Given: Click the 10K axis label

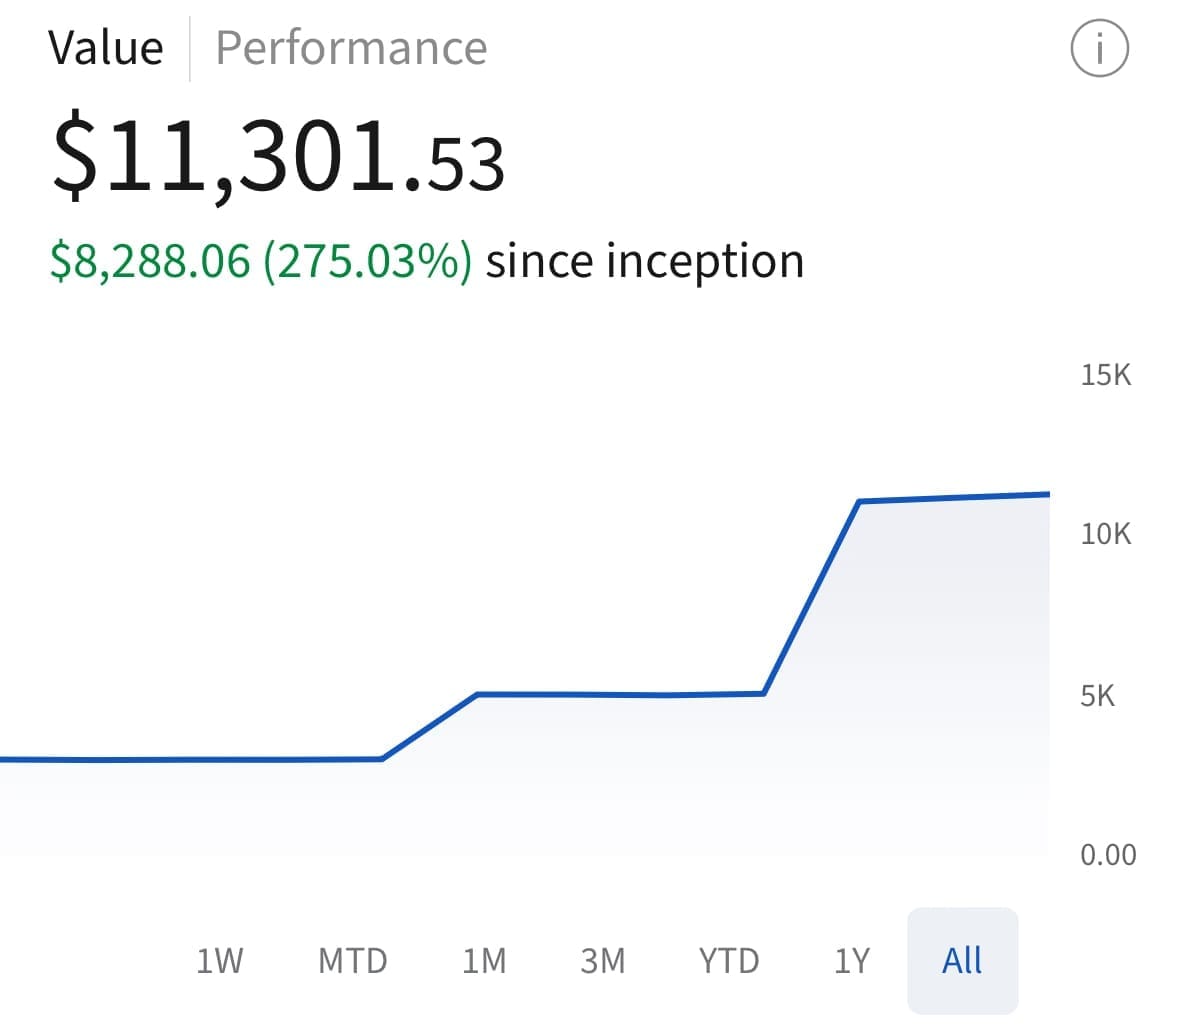Looking at the screenshot, I should pos(1105,534).
